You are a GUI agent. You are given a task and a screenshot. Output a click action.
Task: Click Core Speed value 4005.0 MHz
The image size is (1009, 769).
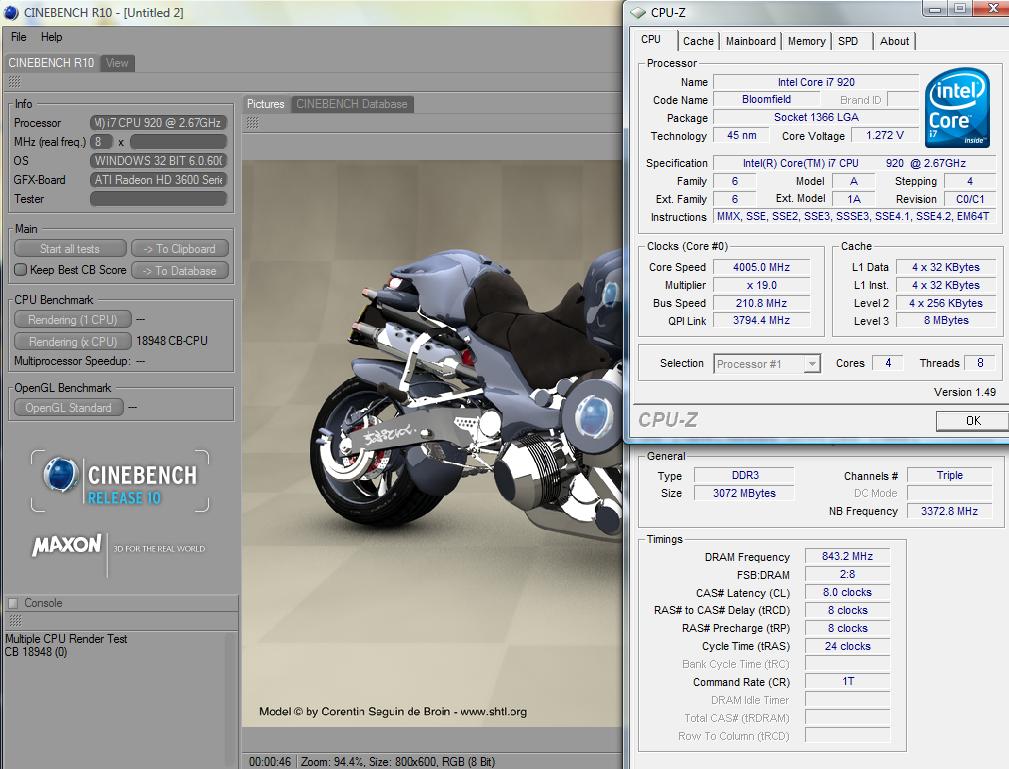(761, 267)
